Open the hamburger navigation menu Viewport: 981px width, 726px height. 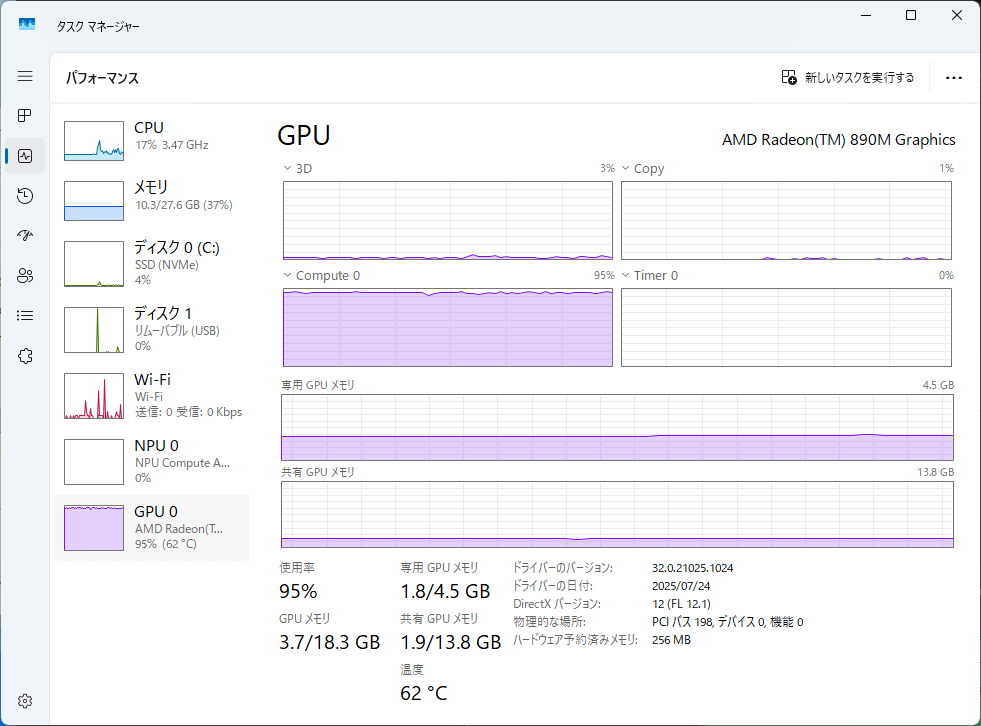point(25,76)
